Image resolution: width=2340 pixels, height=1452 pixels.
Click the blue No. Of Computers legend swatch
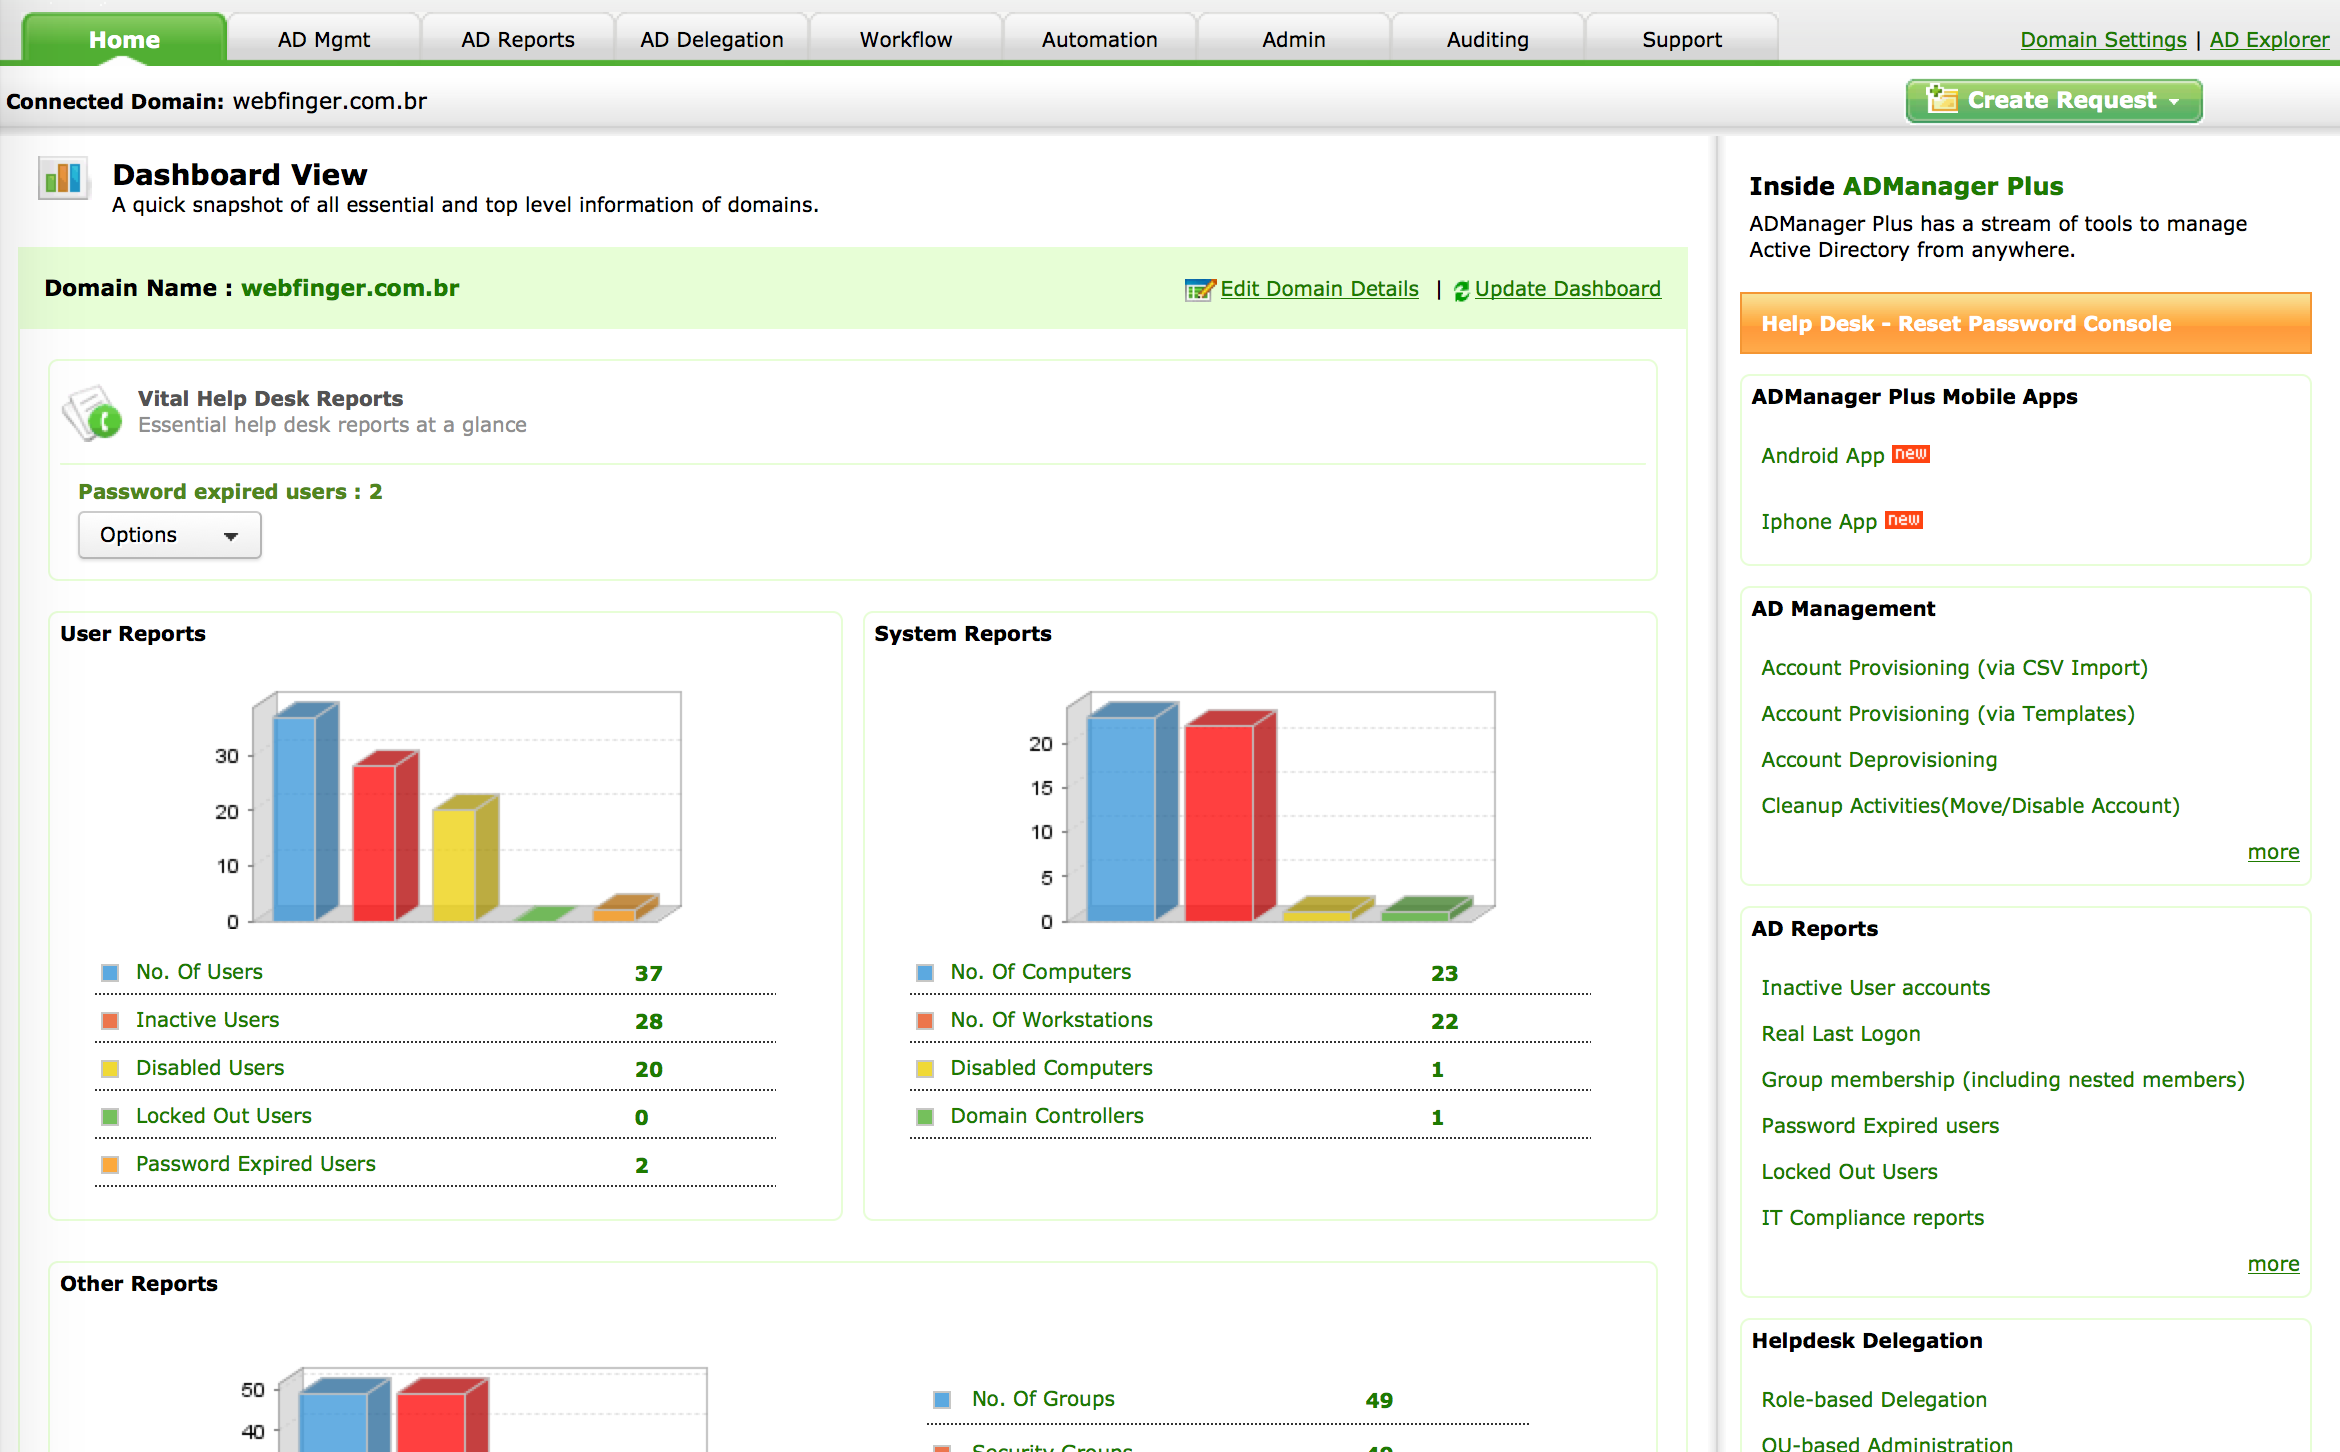click(925, 972)
